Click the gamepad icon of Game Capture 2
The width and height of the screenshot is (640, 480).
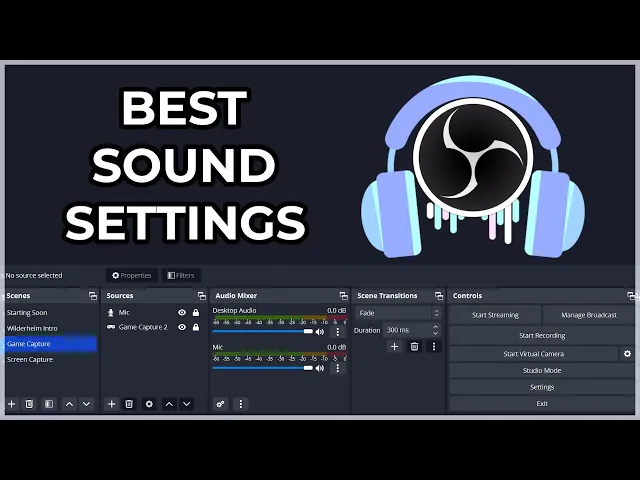111,327
